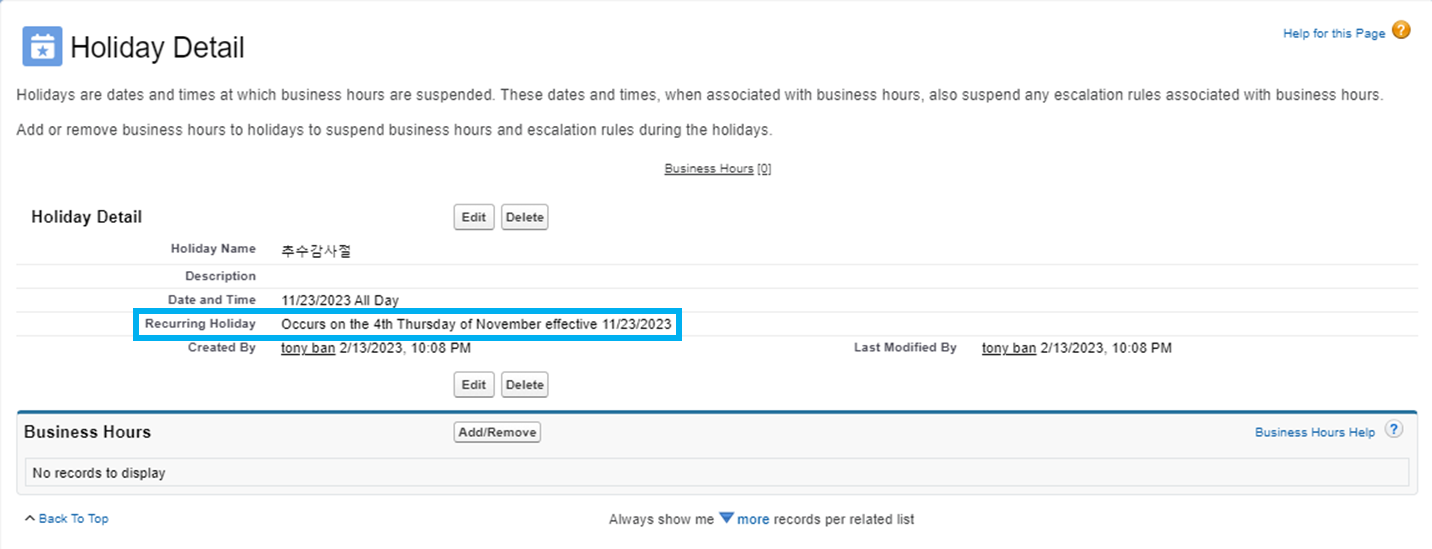
Task: Click the bottom Edit button
Action: pos(474,384)
